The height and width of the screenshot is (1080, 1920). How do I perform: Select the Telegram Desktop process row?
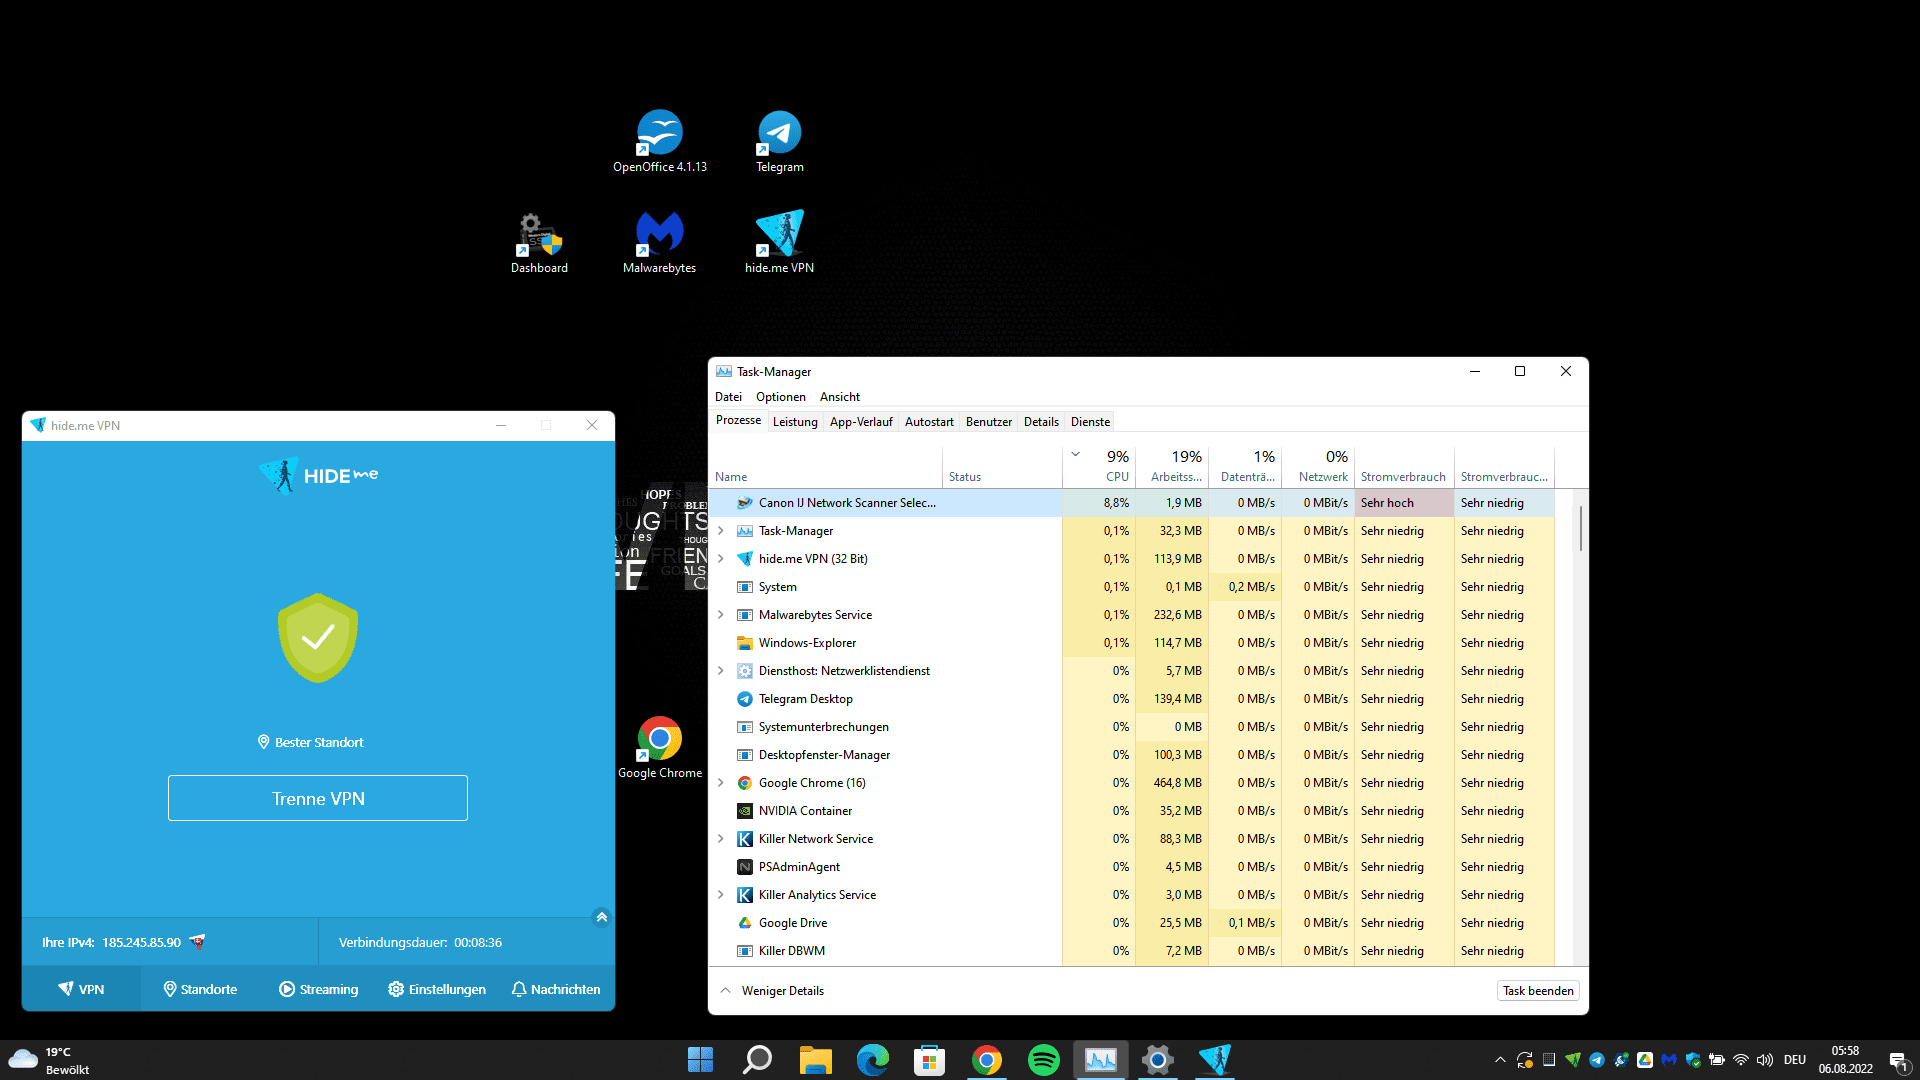click(1131, 699)
